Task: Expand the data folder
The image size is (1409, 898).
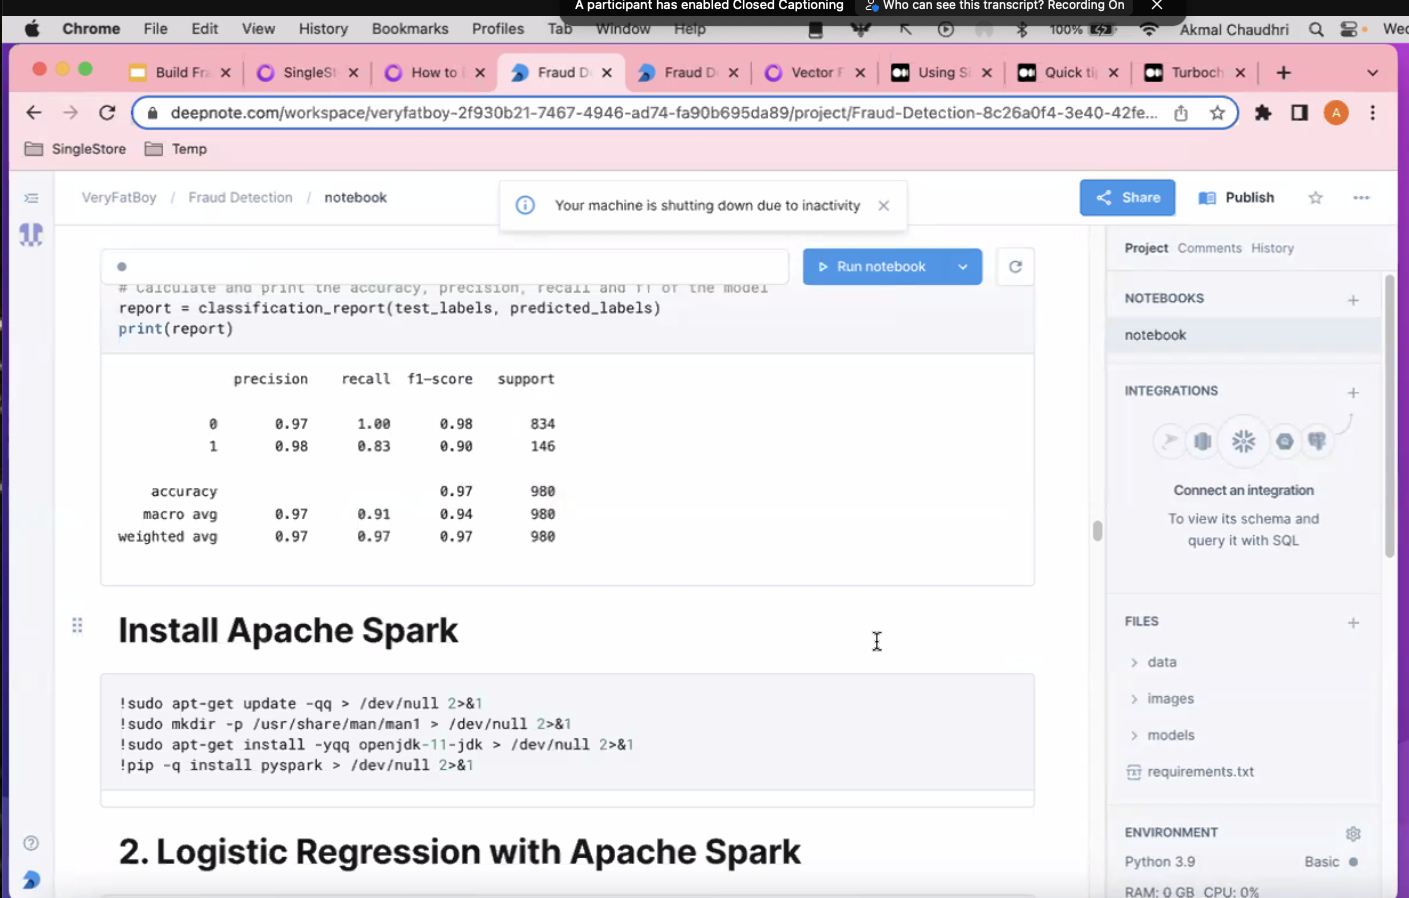Action: 1161,662
